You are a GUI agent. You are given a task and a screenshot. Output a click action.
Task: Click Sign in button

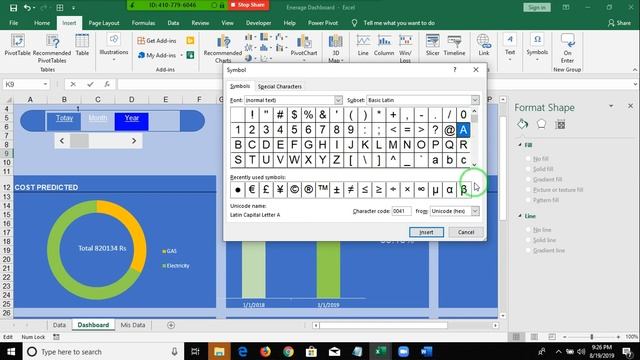click(x=536, y=7)
